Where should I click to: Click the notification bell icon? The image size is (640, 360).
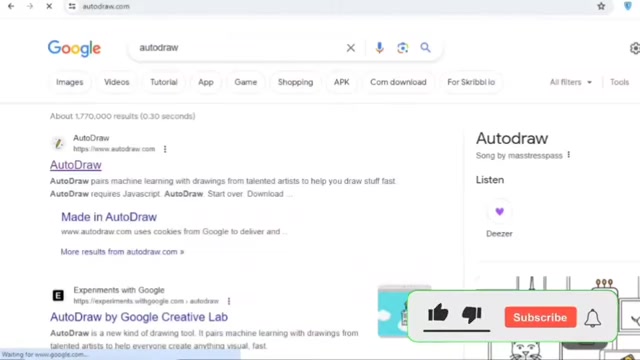coord(592,318)
